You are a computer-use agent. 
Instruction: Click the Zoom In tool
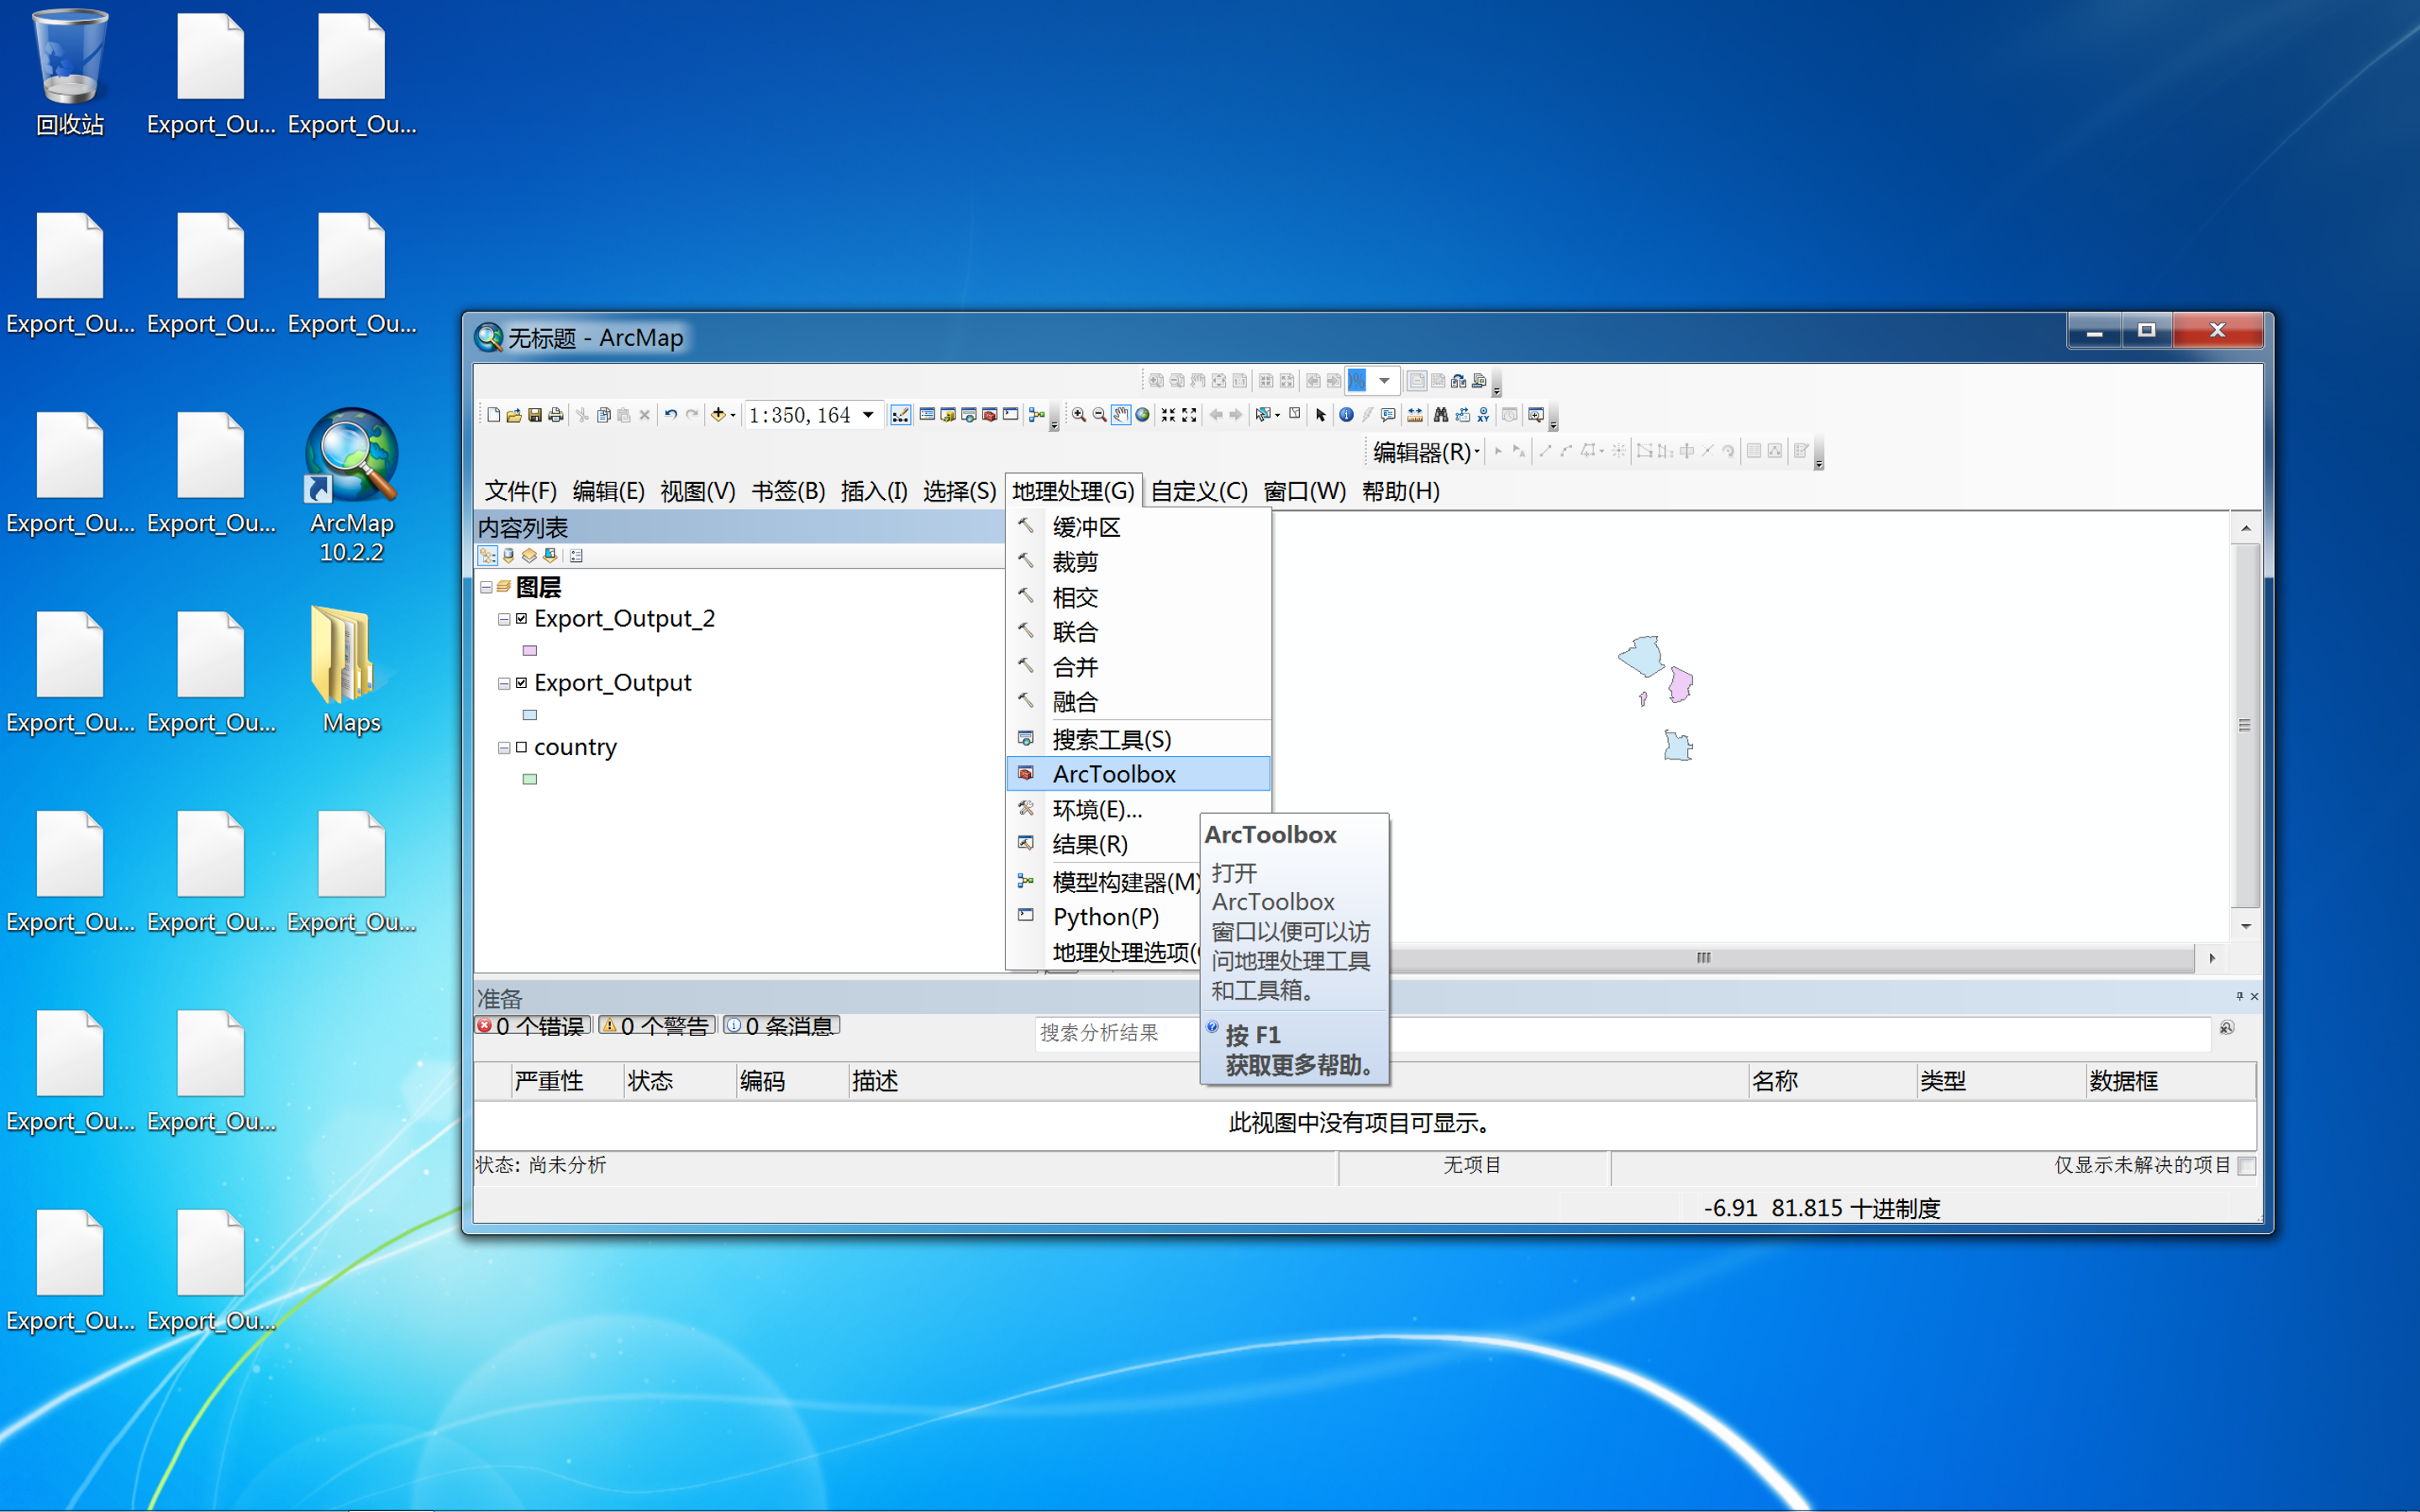1079,415
